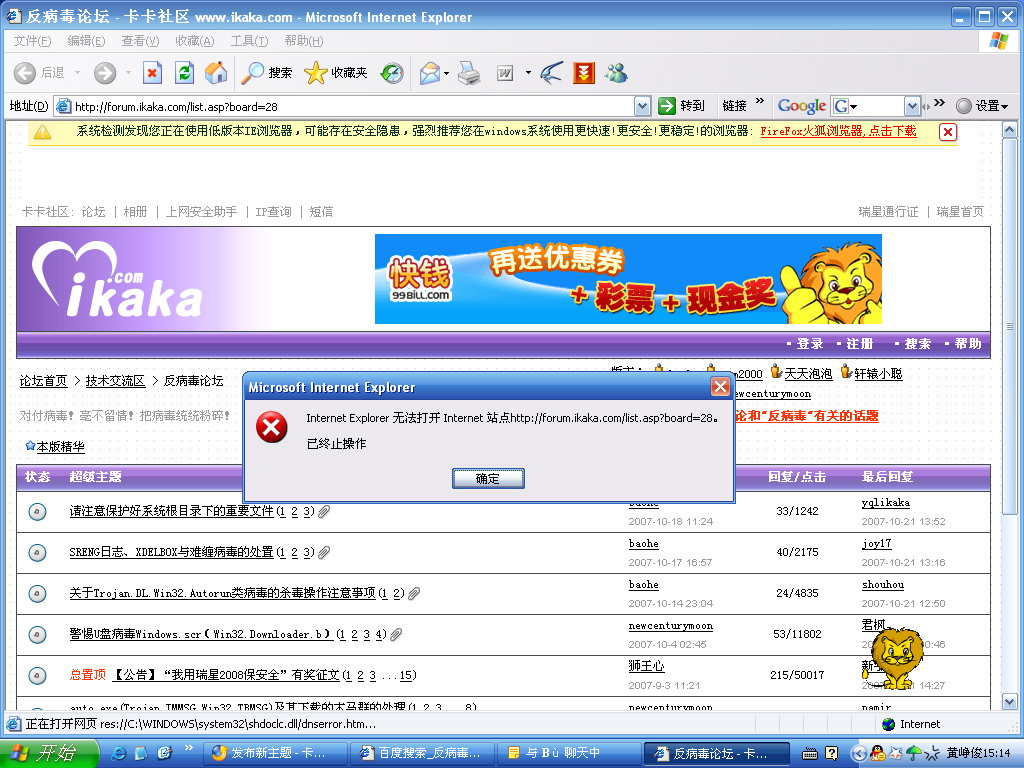Screen dimensions: 1024x768
Task: Click the IE quick launch icon in taskbar
Action: point(119,753)
